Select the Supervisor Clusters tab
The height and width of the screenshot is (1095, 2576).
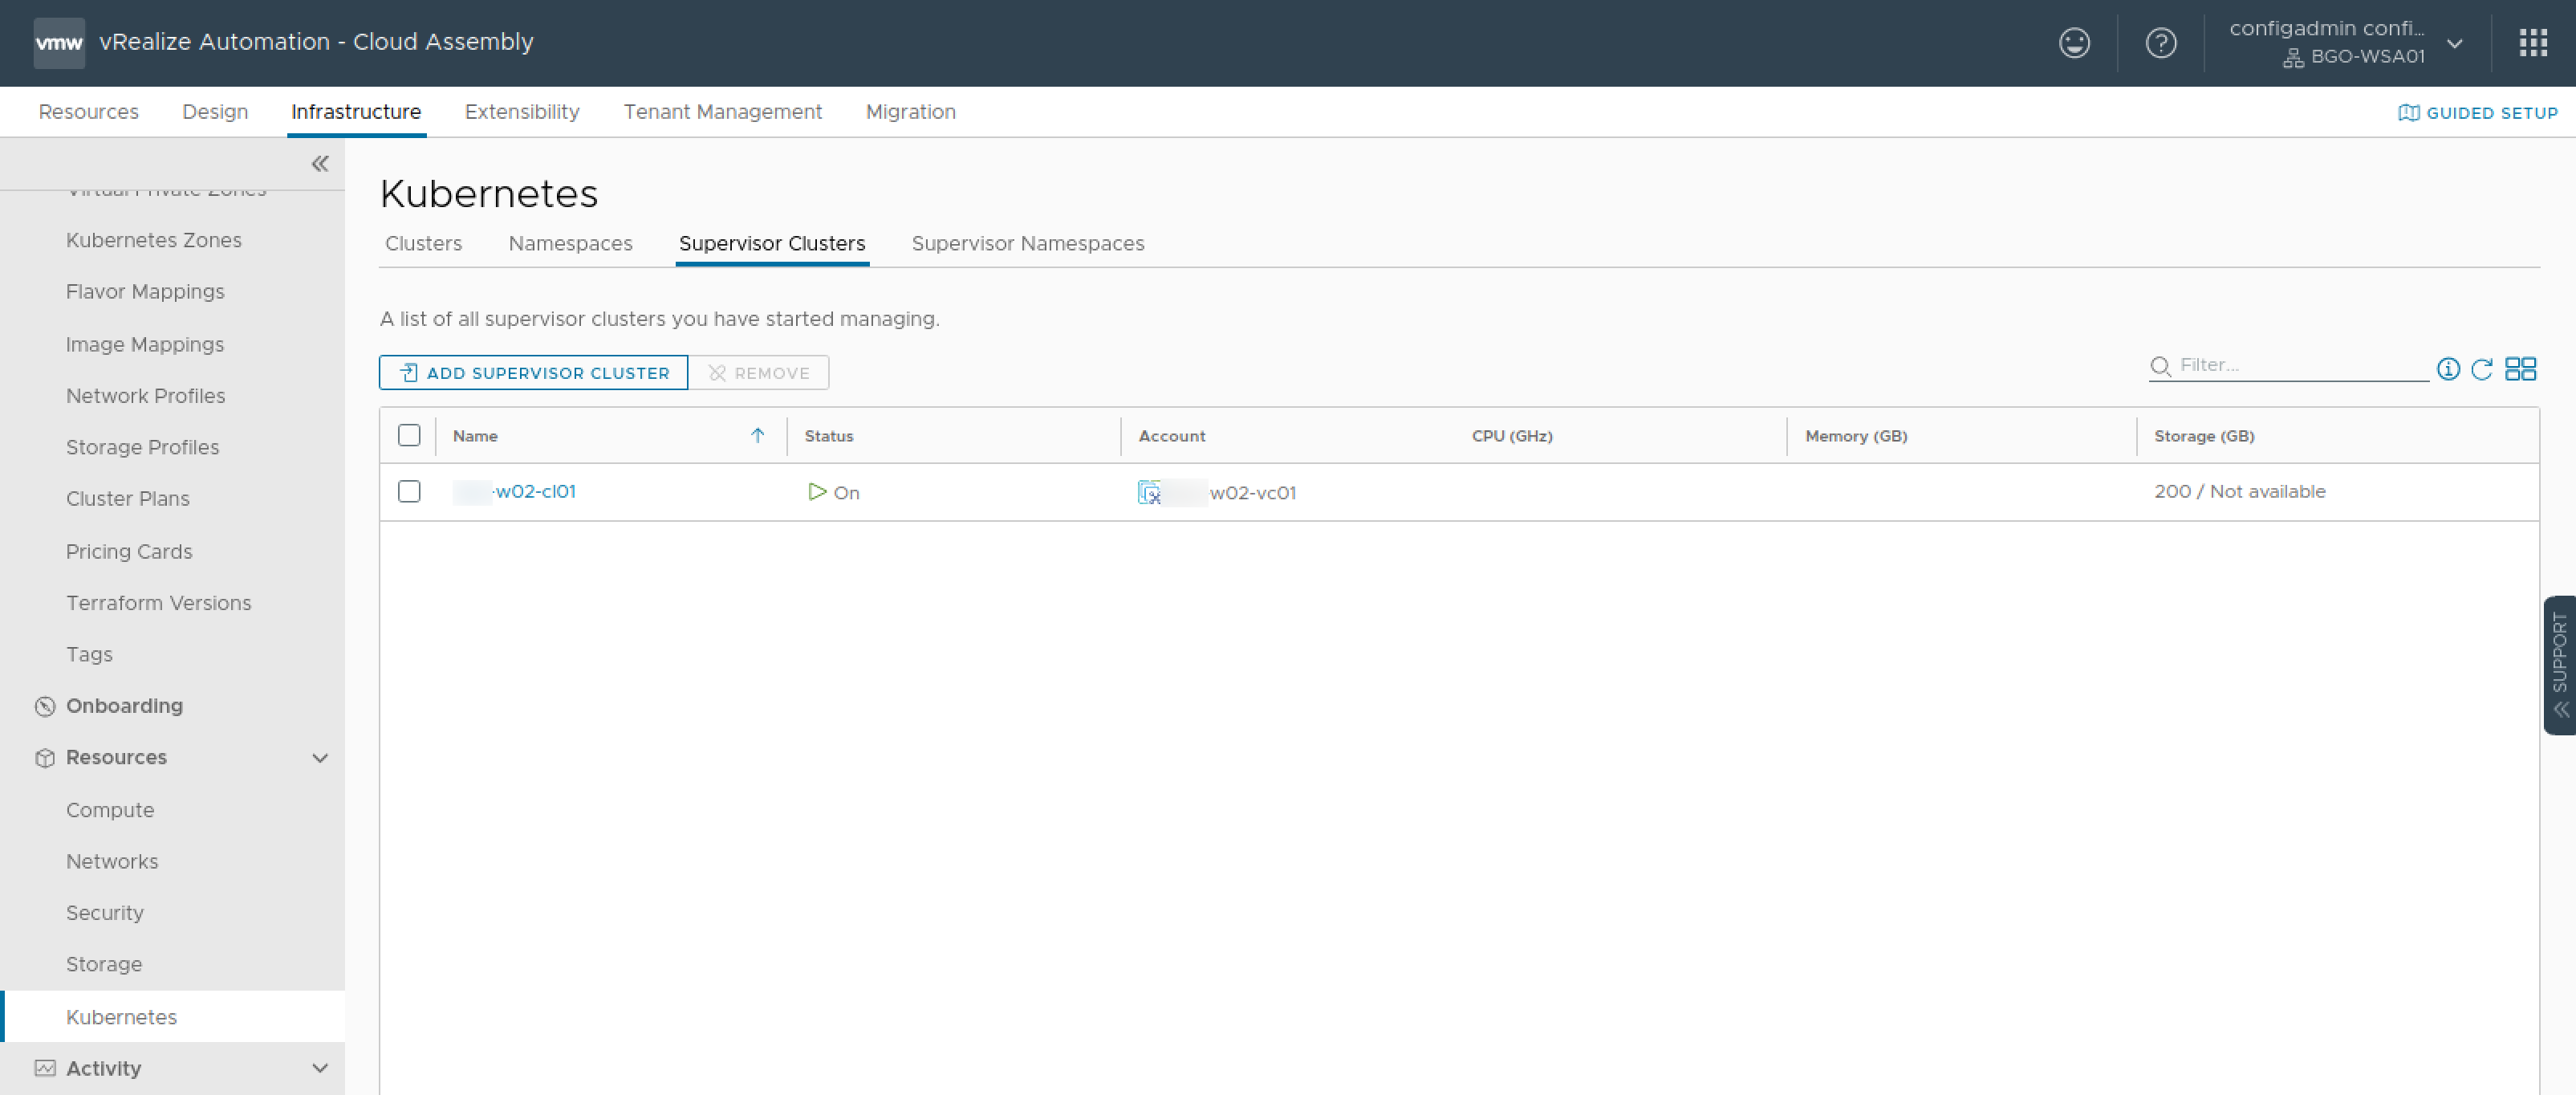pyautogui.click(x=772, y=243)
